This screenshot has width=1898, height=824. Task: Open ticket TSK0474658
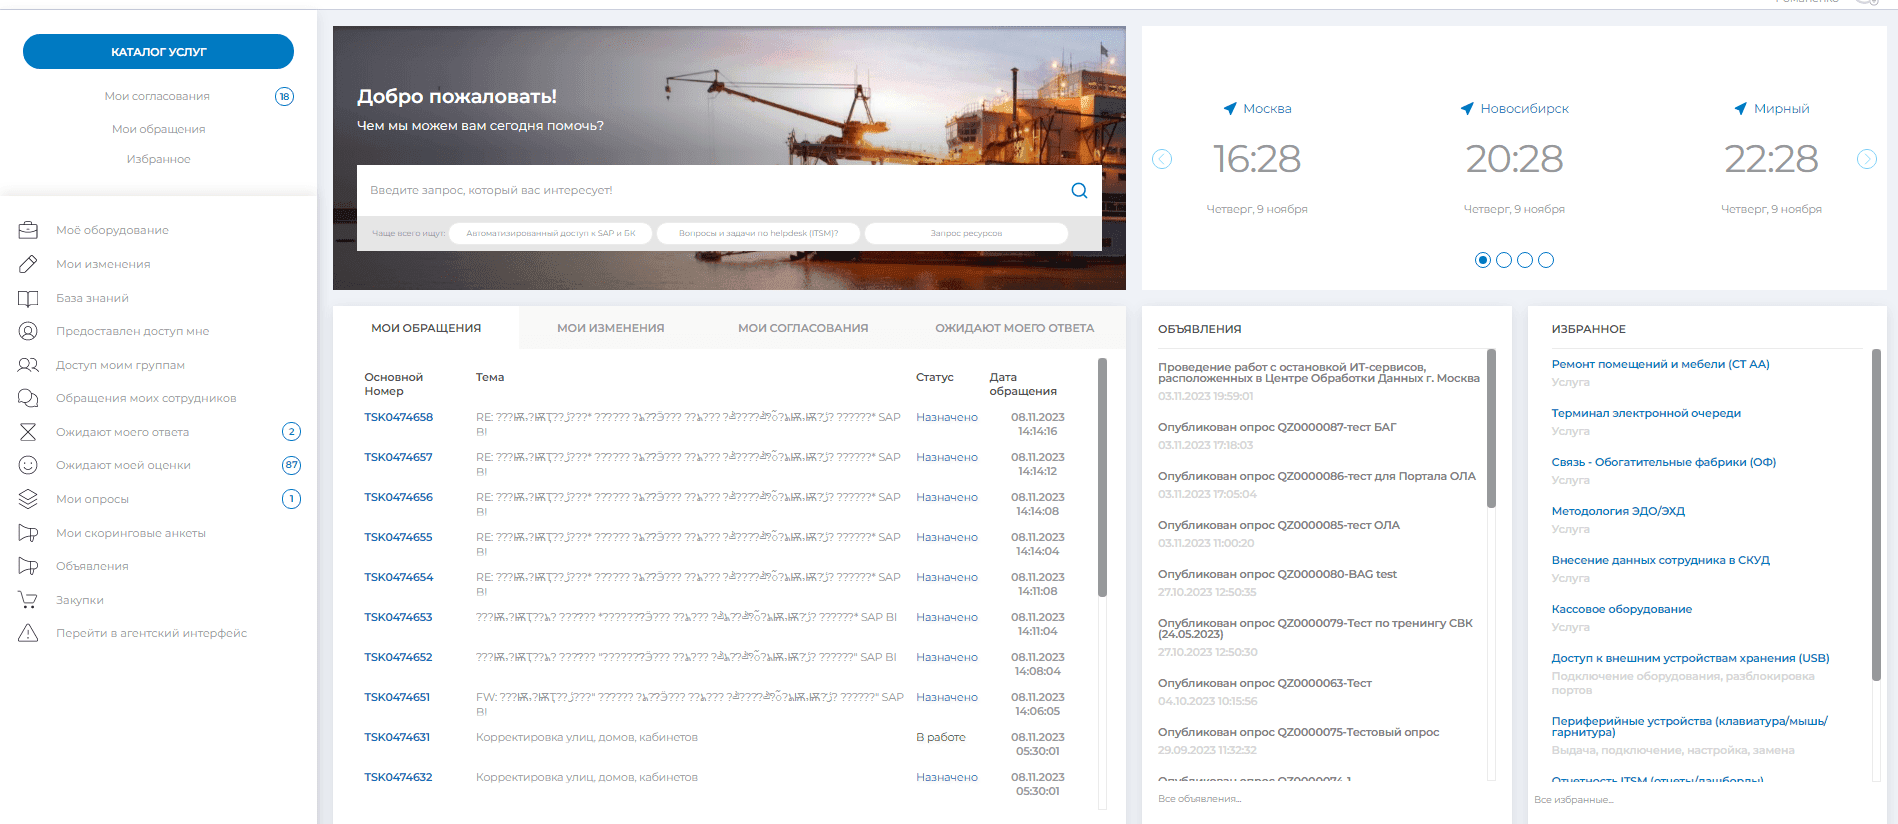click(x=398, y=417)
